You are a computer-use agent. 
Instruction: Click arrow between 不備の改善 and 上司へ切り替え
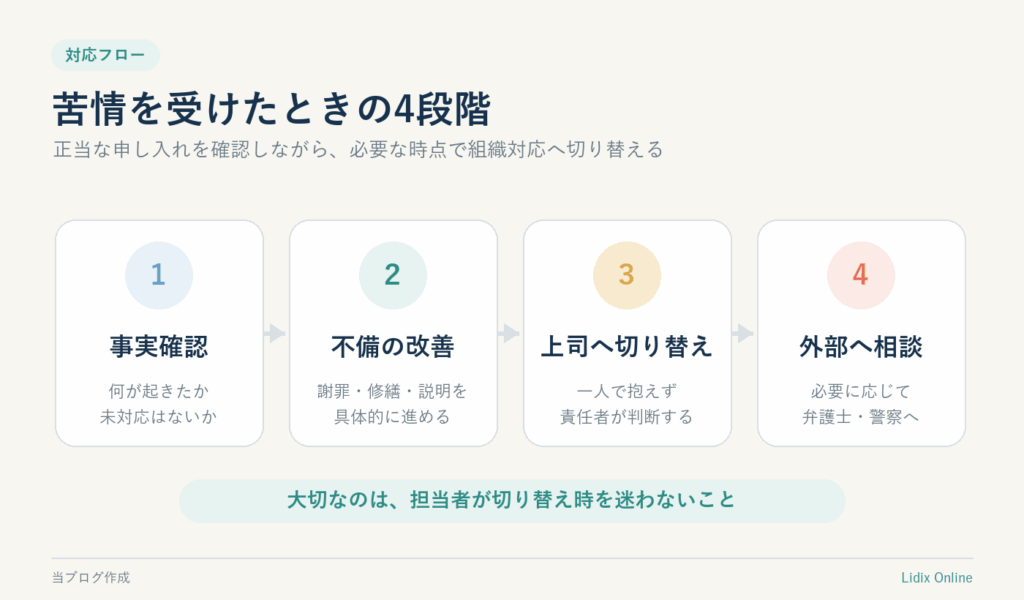tap(509, 333)
